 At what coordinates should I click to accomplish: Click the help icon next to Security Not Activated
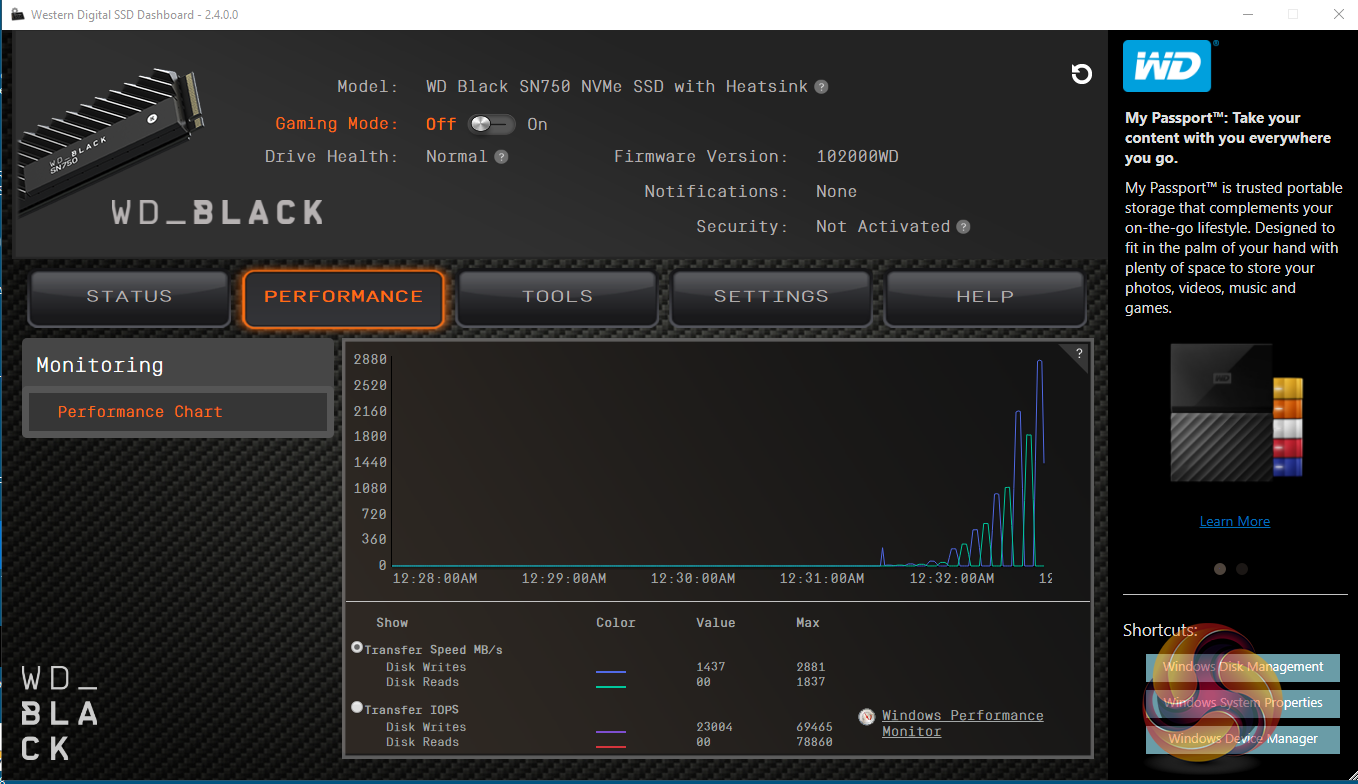tap(963, 227)
